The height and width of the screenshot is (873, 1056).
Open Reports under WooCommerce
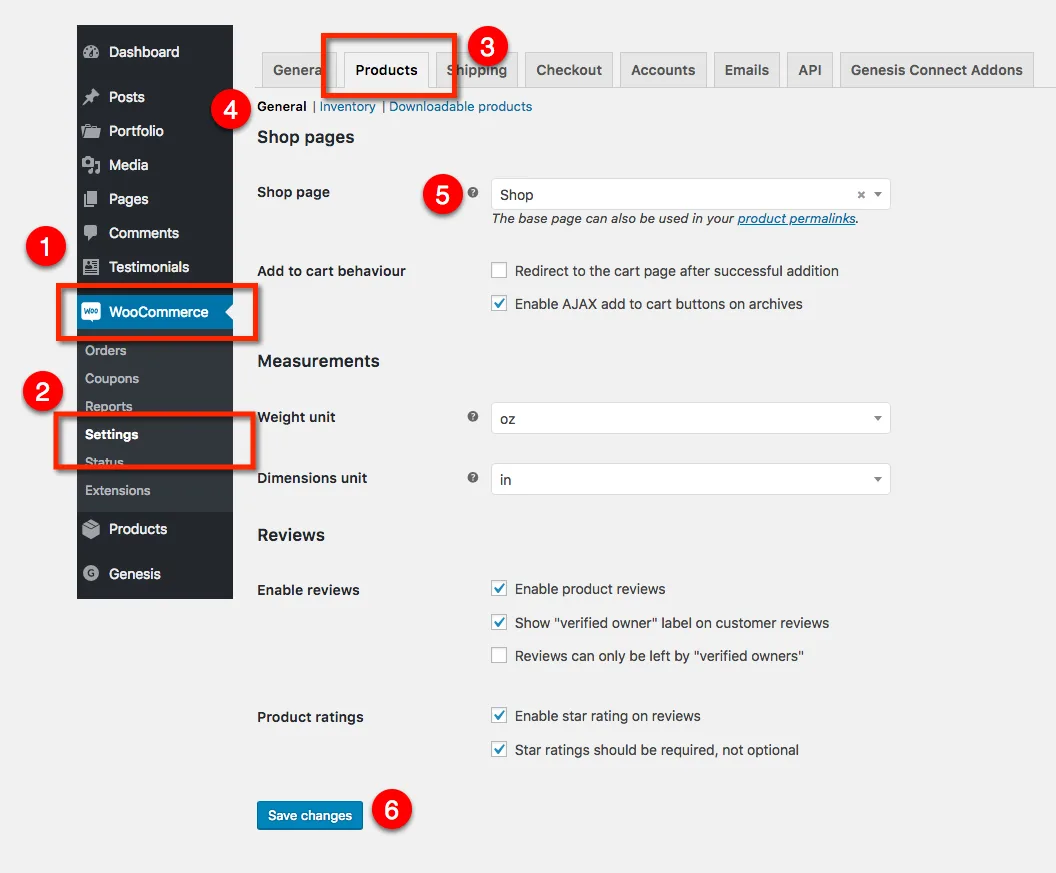click(108, 406)
